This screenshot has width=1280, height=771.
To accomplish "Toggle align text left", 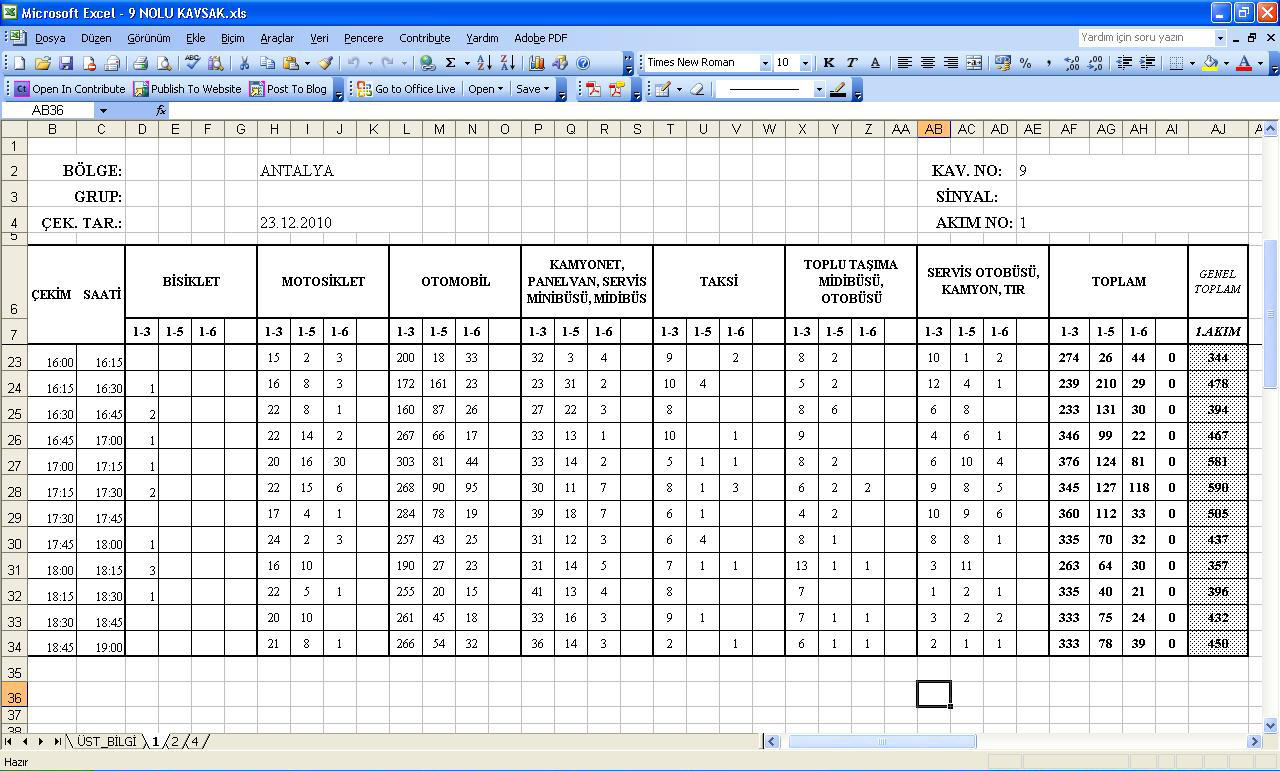I will tap(904, 63).
